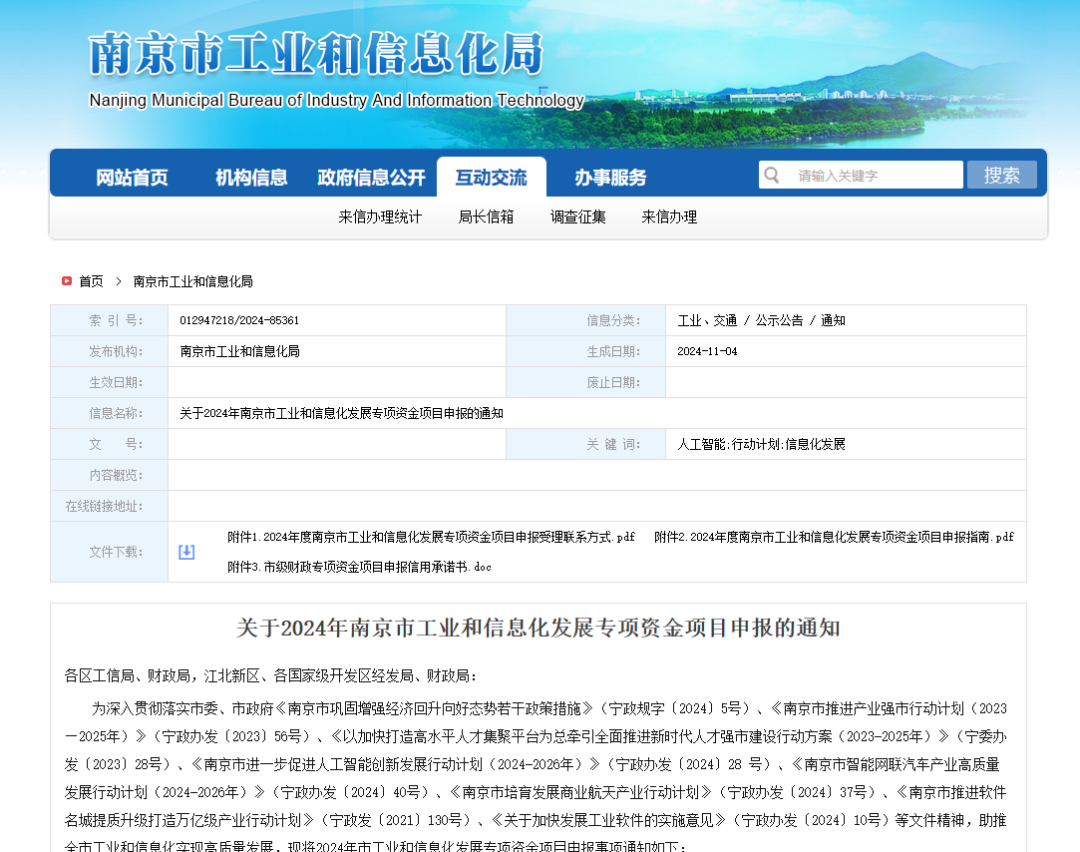Screen dimensions: 1080x852
Task: Go to the 办事服务 tab
Action: pyautogui.click(x=610, y=177)
